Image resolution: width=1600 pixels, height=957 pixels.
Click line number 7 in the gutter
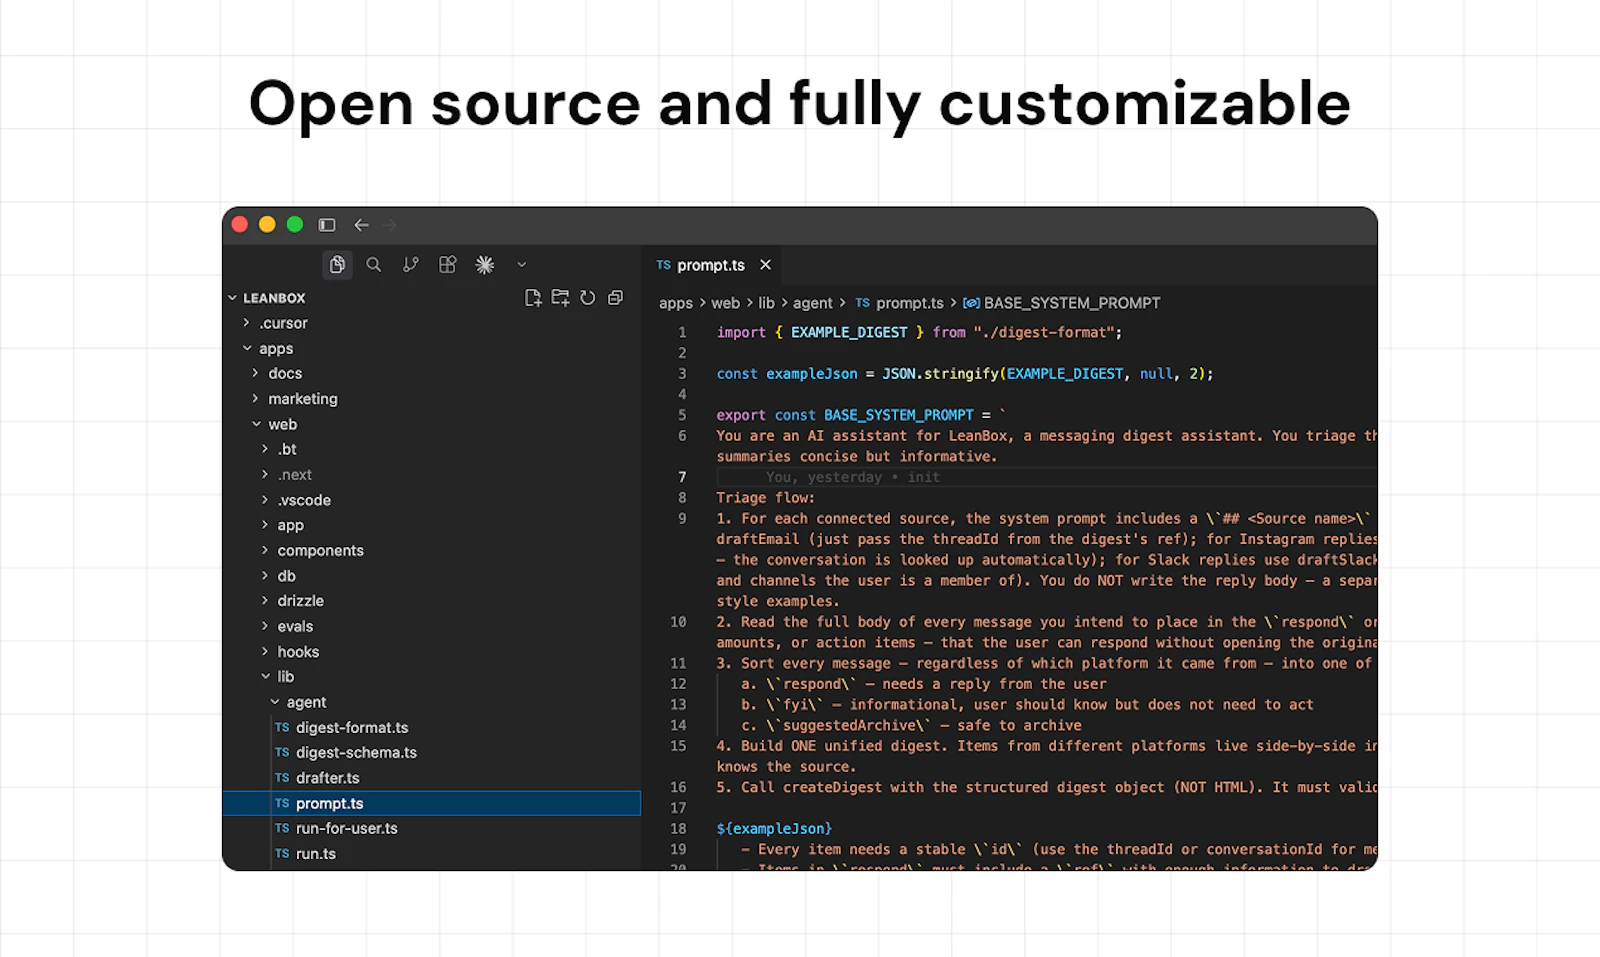coord(683,477)
